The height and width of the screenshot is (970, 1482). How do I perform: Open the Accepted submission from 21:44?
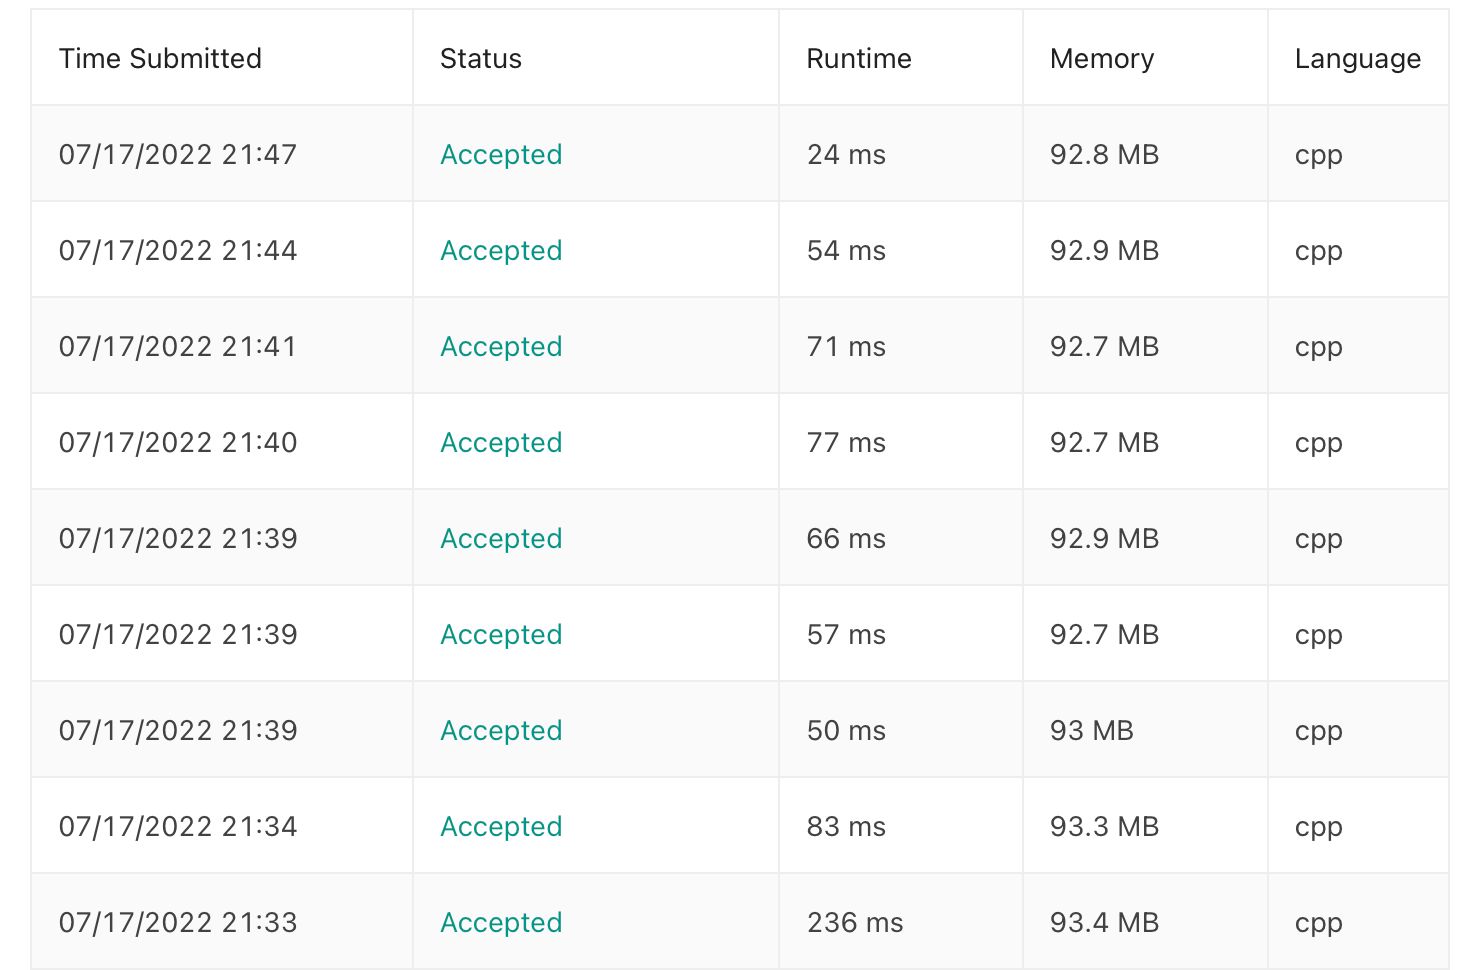(500, 250)
